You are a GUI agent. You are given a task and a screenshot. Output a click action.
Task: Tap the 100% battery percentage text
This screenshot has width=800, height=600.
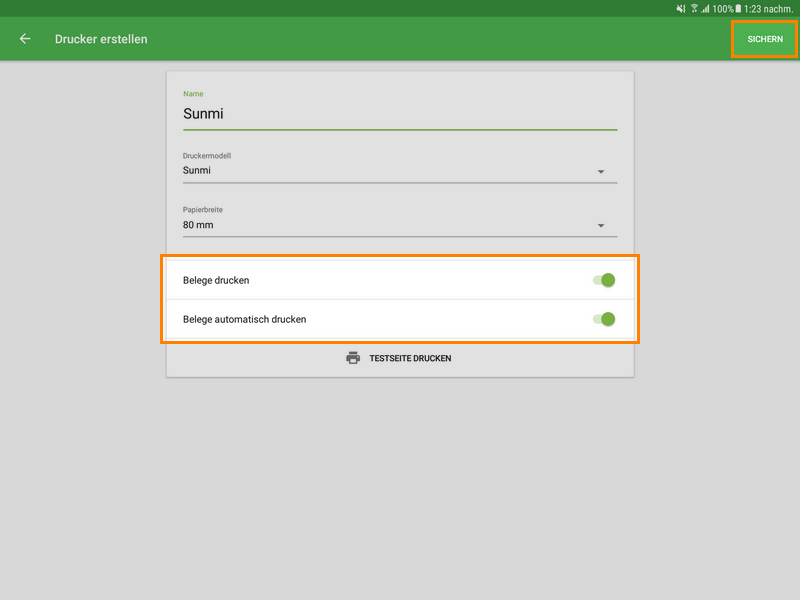[x=722, y=9]
